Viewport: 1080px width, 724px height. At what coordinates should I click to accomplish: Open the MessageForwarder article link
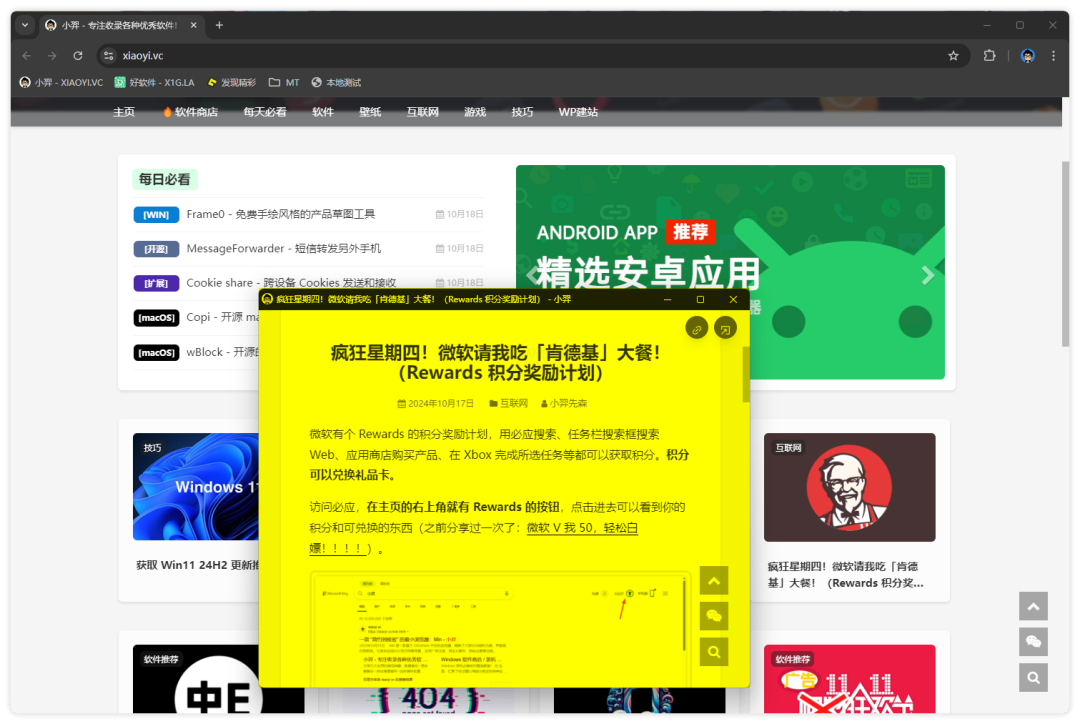click(x=284, y=249)
